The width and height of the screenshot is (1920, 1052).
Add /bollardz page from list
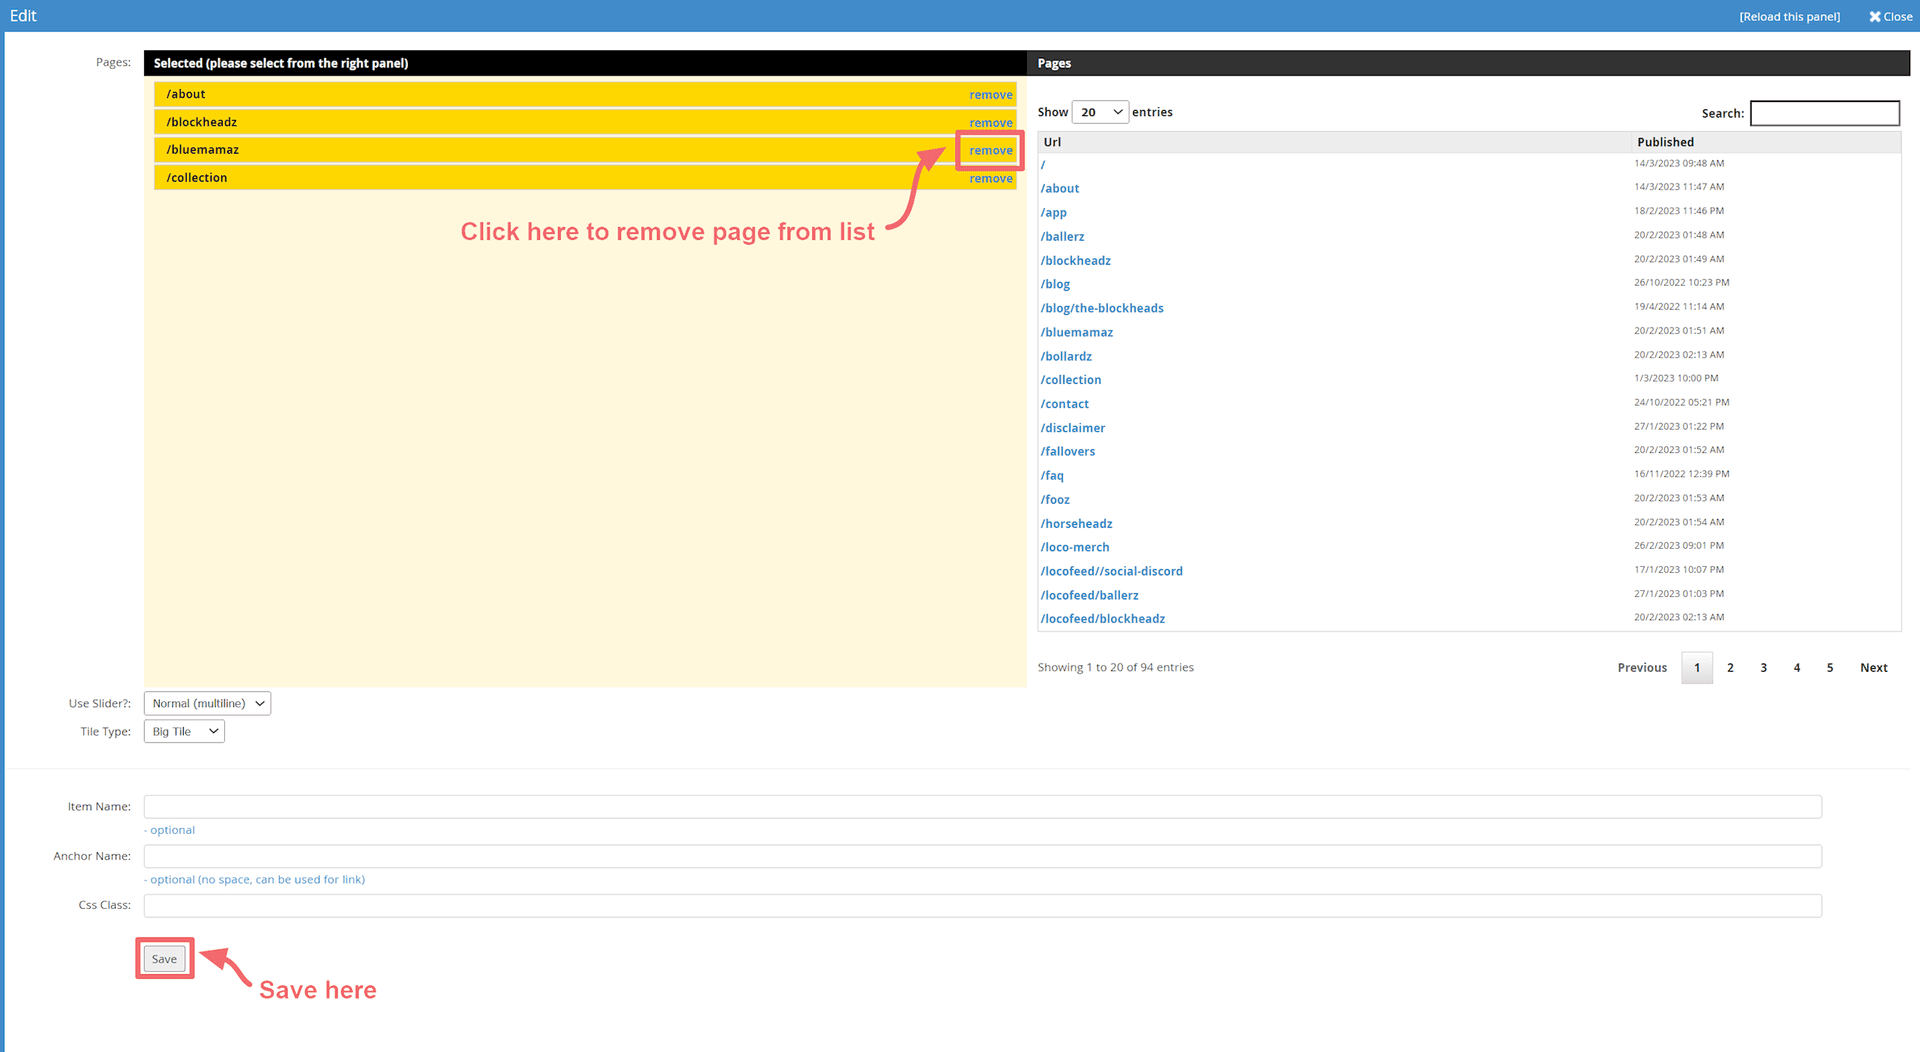(1066, 356)
